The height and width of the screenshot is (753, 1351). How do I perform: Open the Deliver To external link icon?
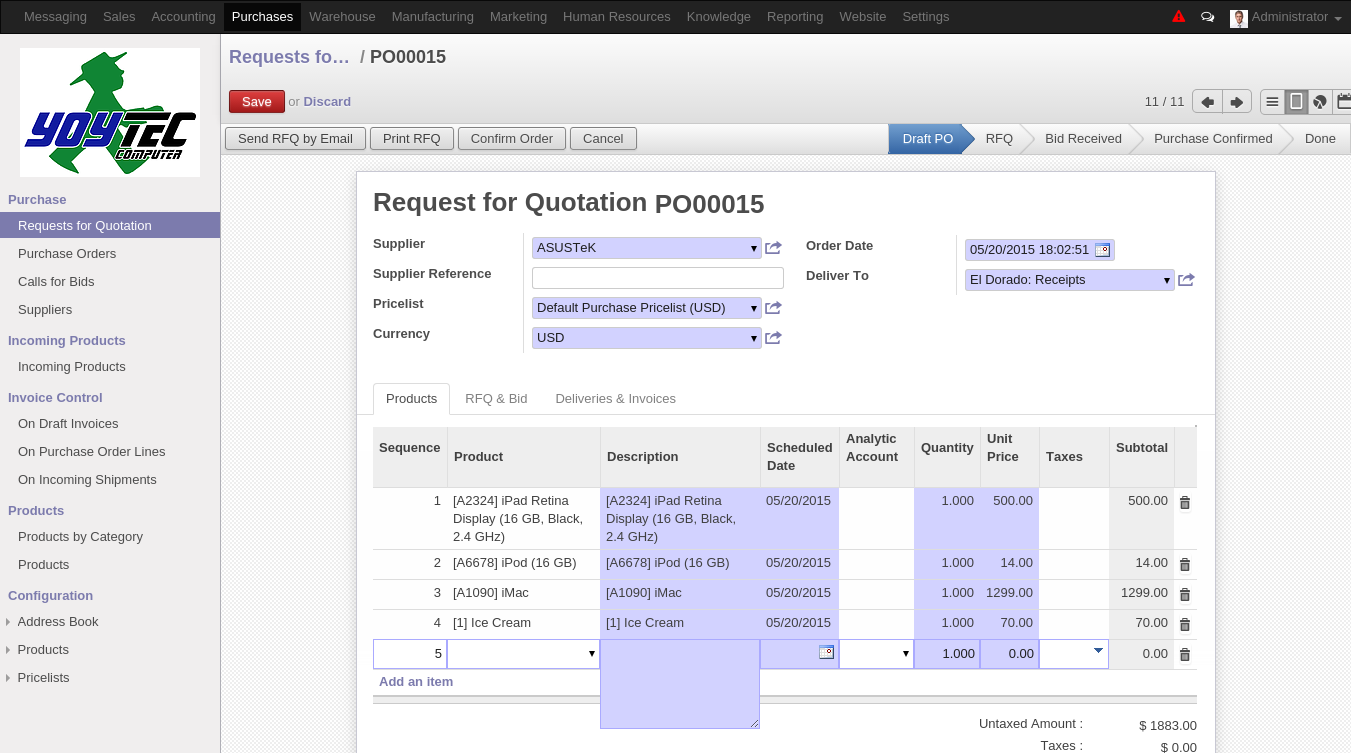click(x=1186, y=280)
